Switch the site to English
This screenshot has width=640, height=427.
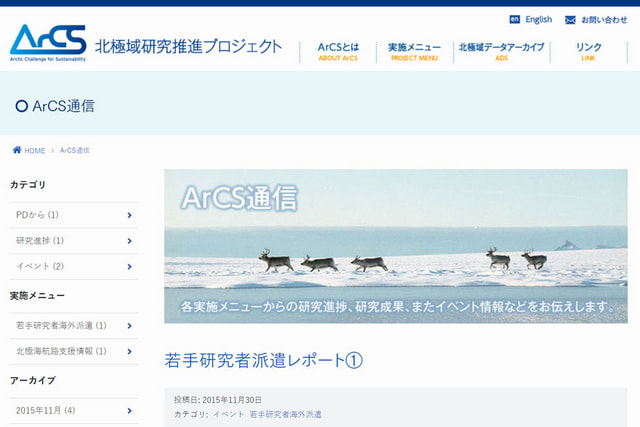(x=538, y=19)
